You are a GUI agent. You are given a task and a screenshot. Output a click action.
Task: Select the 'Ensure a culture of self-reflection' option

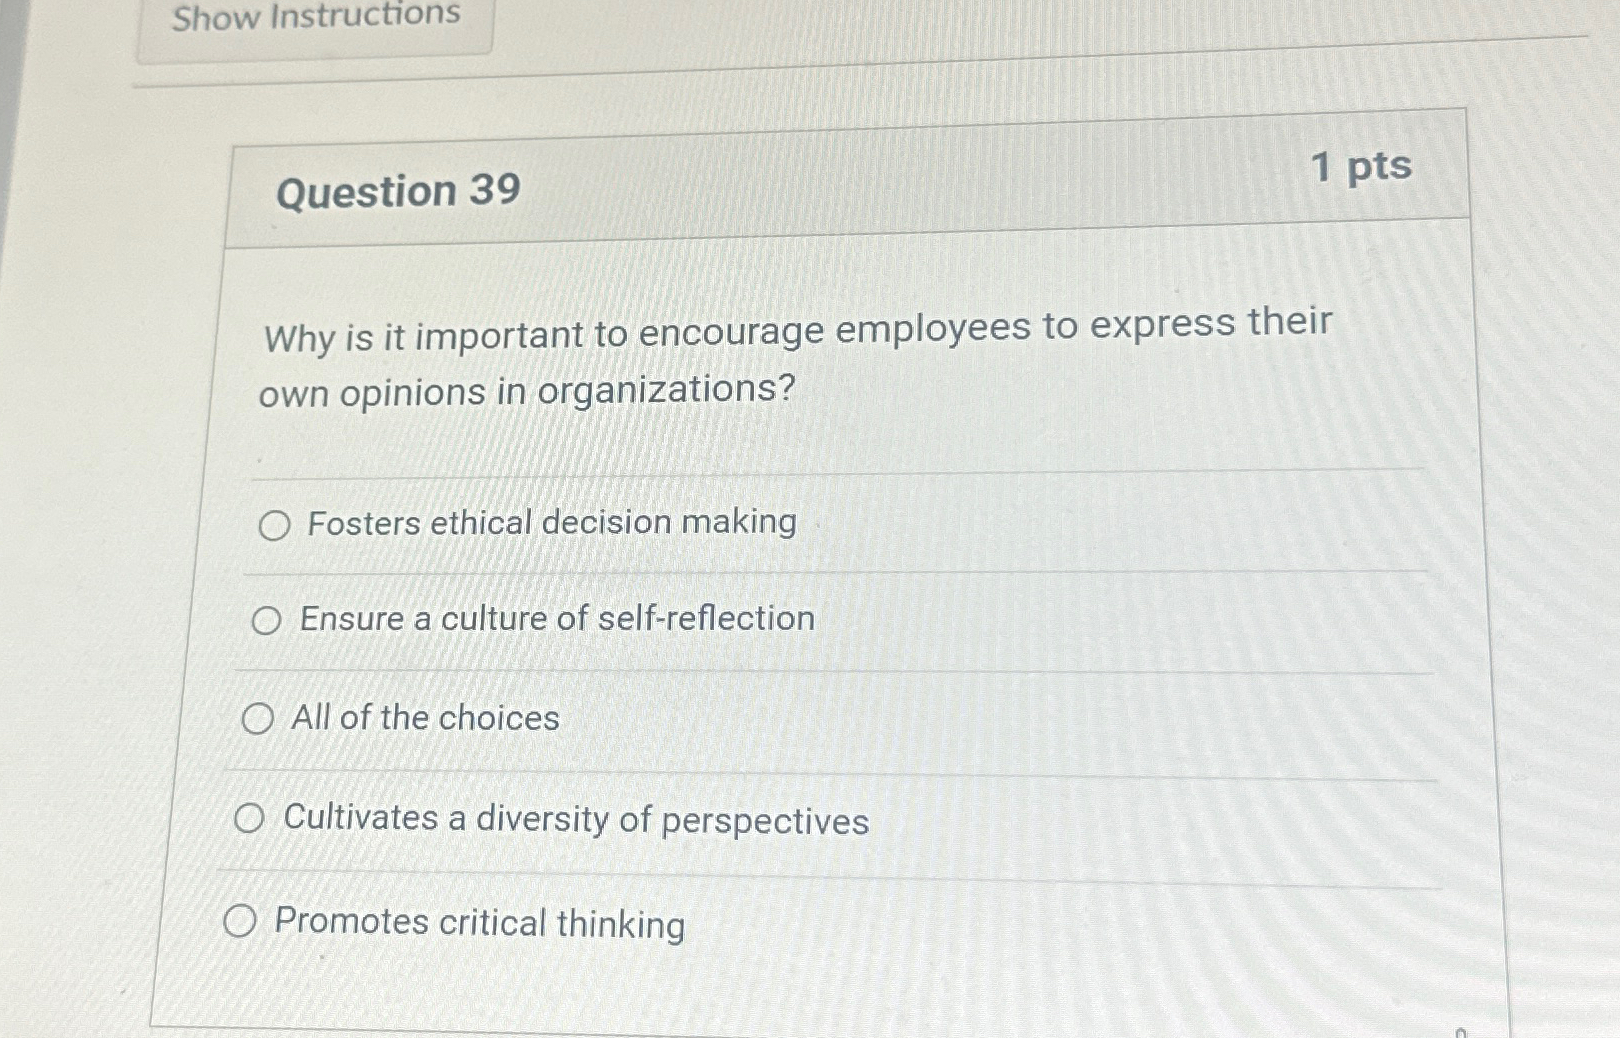tap(265, 621)
